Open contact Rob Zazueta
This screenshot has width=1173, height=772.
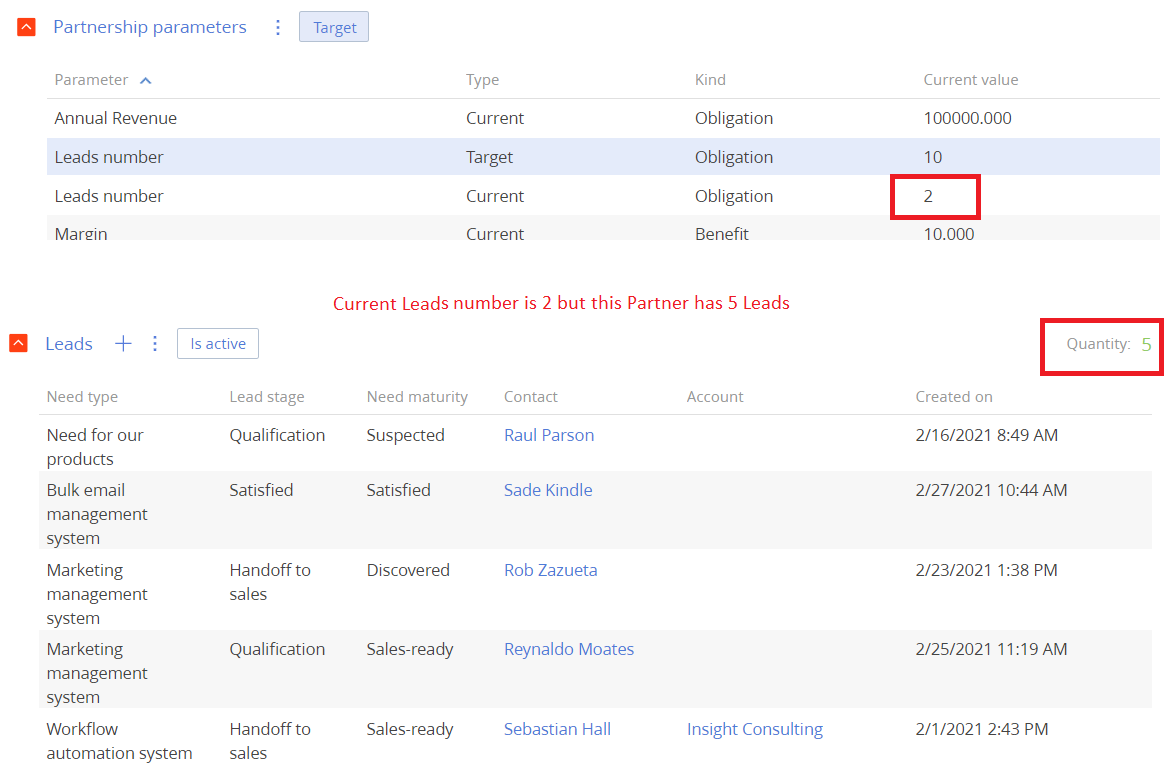tap(551, 570)
